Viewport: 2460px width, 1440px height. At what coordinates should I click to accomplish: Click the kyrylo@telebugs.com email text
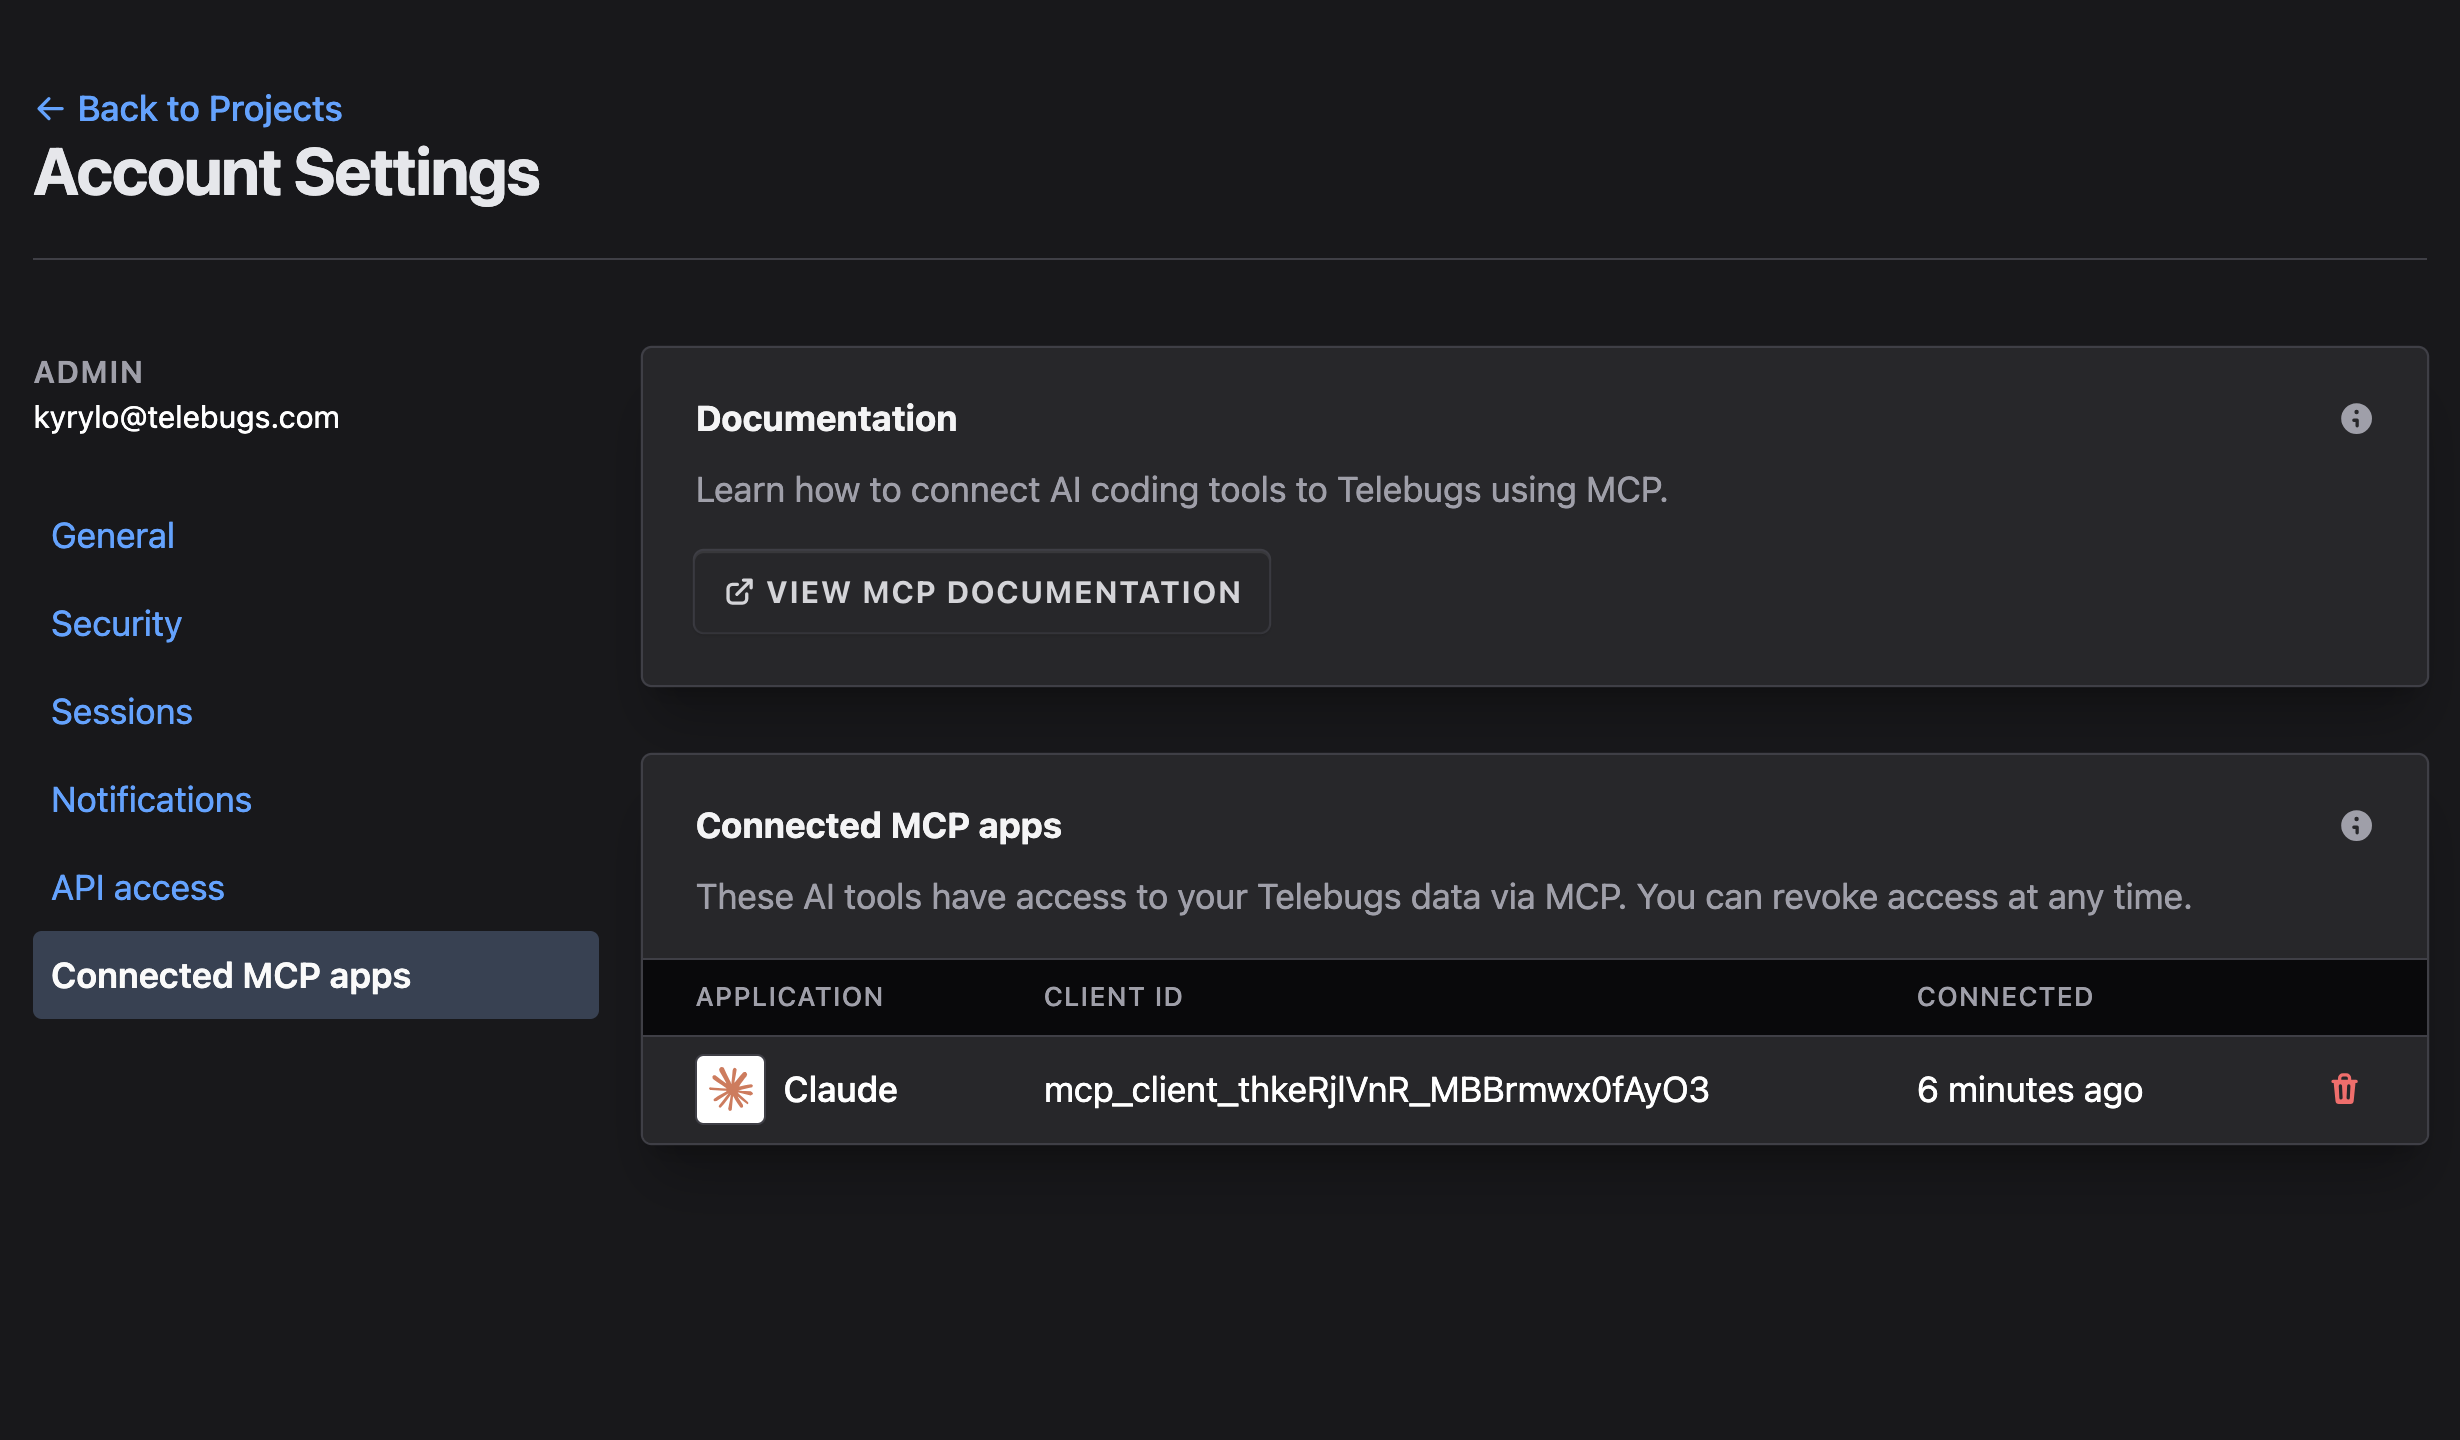tap(186, 417)
